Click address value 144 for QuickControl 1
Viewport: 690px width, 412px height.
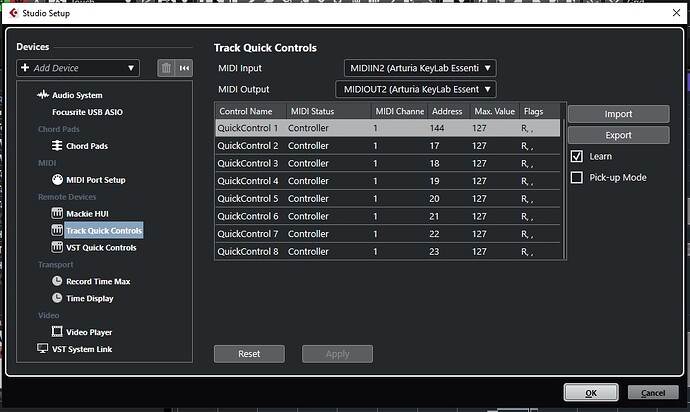(437, 128)
